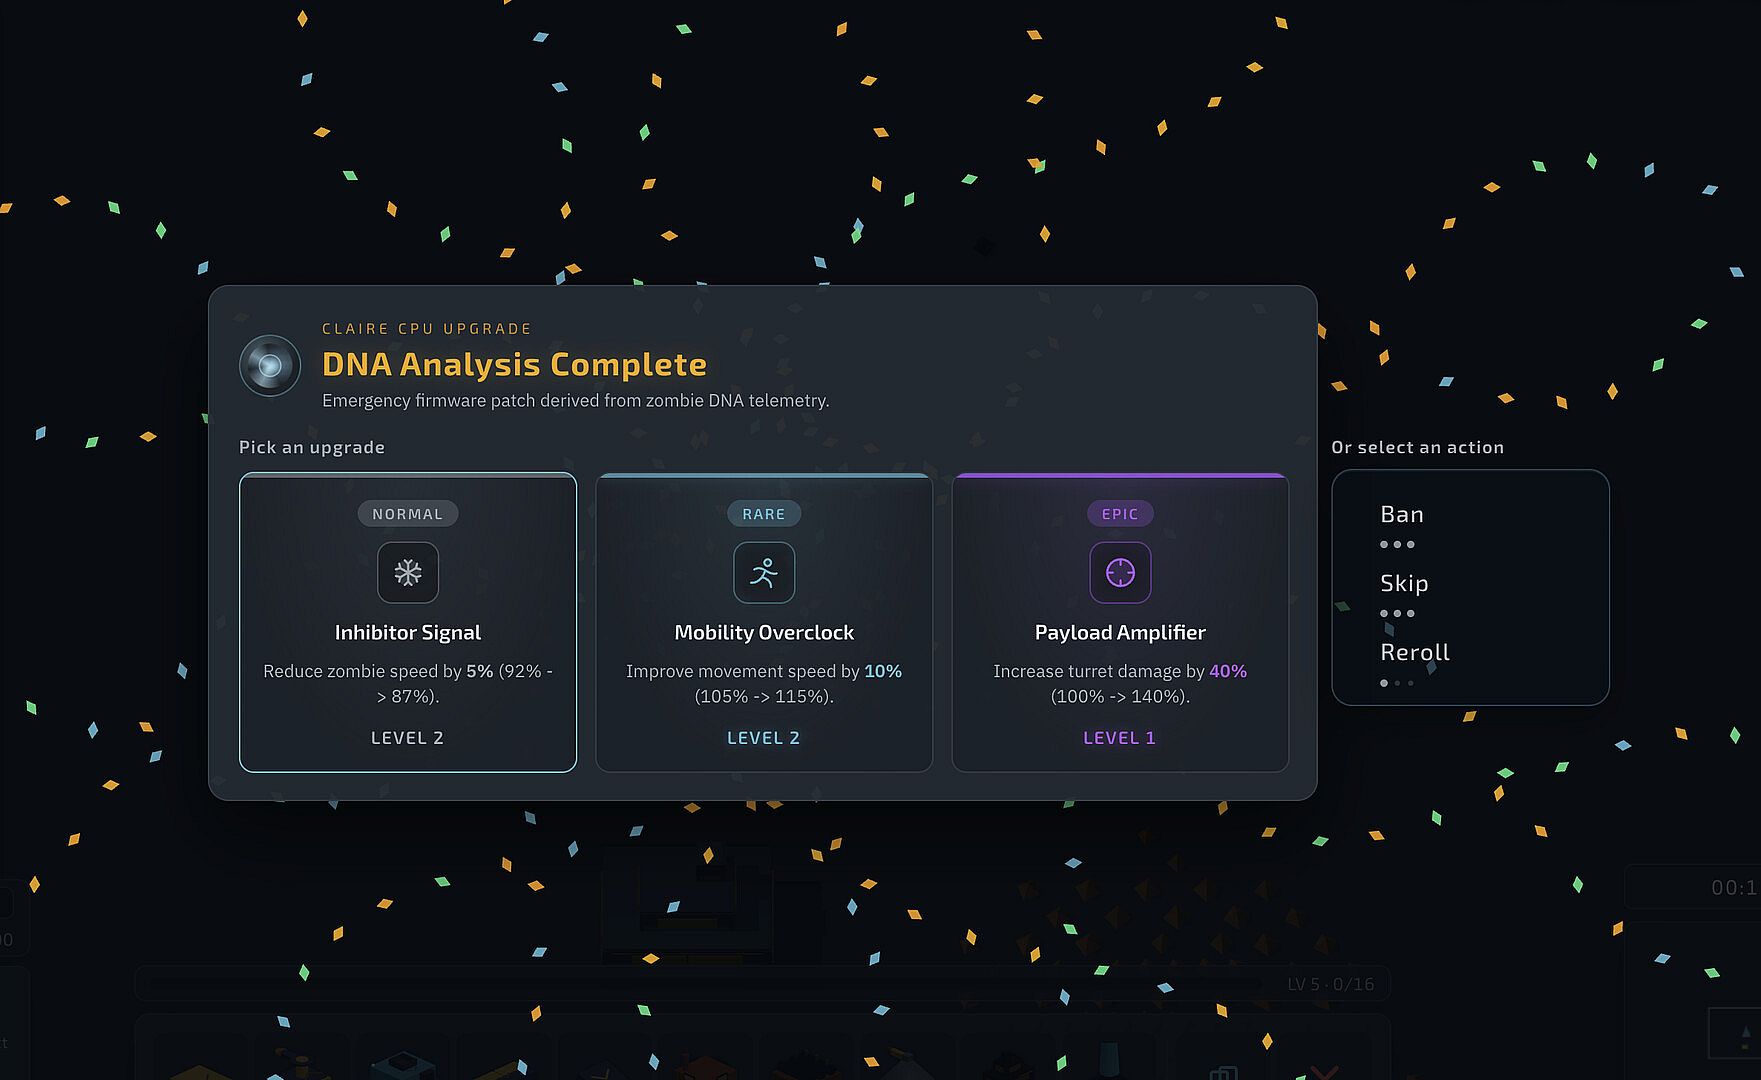Click the "Increase turret damage by 40%" description
Viewport: 1761px width, 1080px height.
coord(1120,683)
